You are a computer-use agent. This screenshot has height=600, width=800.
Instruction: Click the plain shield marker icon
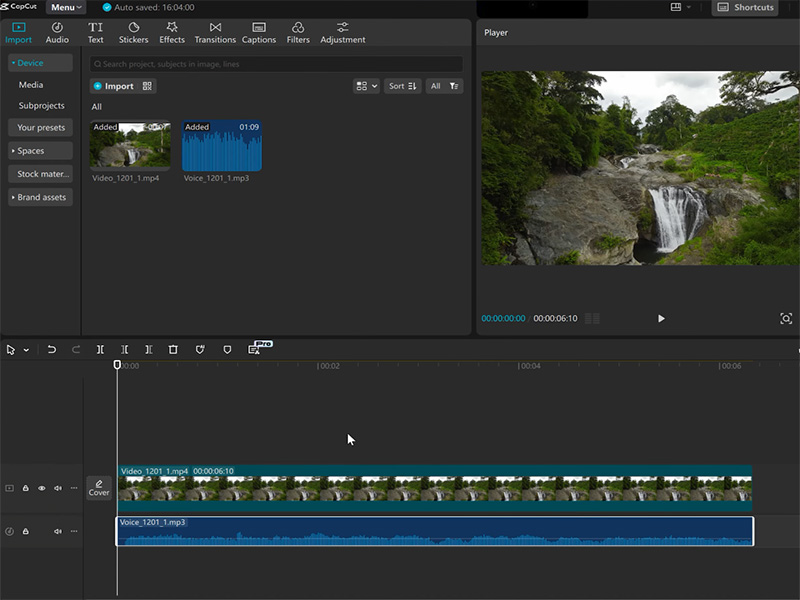[x=227, y=349]
